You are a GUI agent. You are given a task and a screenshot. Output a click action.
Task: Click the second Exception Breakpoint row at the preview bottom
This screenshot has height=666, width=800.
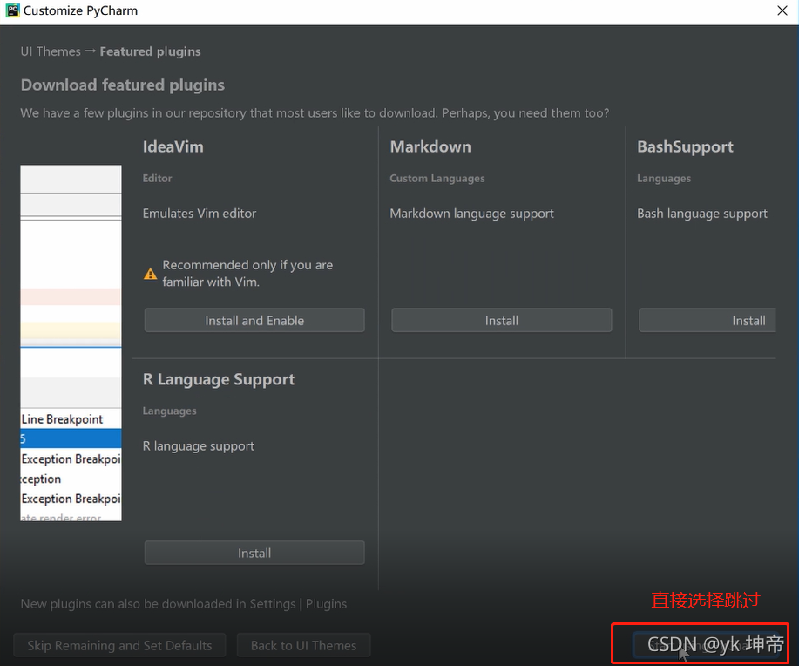tap(71, 499)
